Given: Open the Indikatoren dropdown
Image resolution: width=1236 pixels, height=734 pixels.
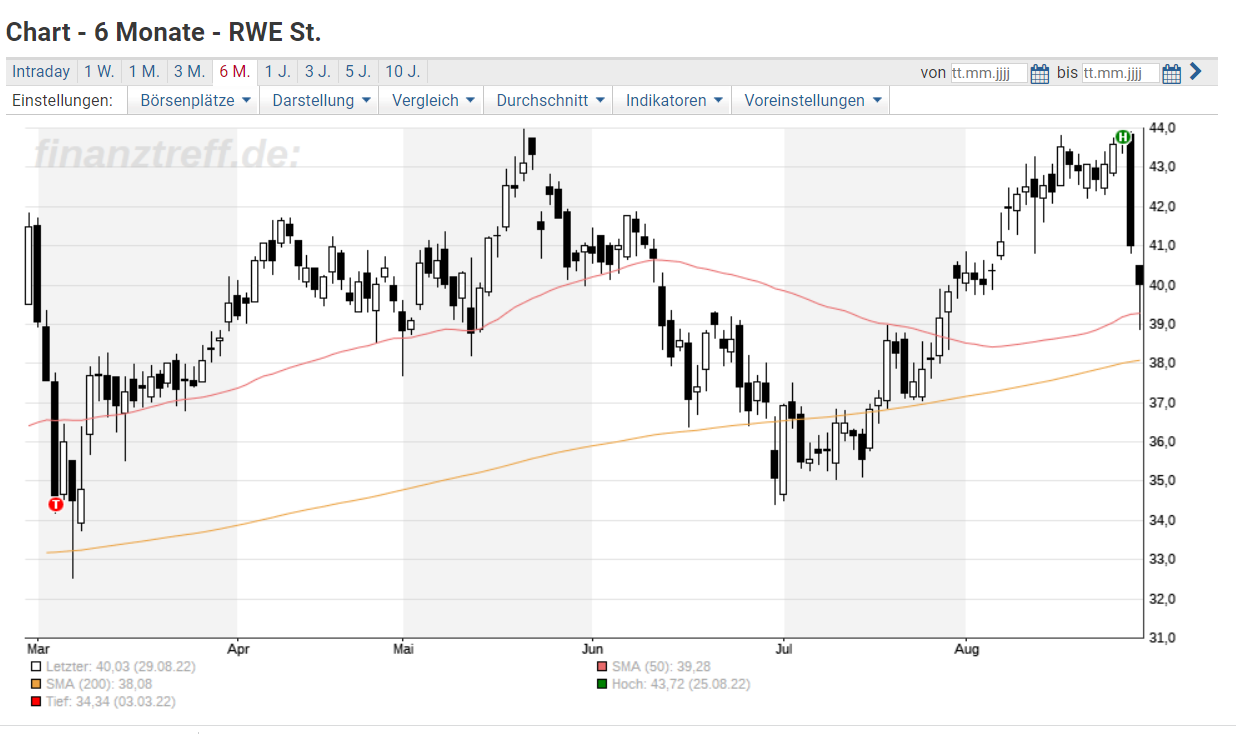Looking at the screenshot, I should pyautogui.click(x=673, y=100).
